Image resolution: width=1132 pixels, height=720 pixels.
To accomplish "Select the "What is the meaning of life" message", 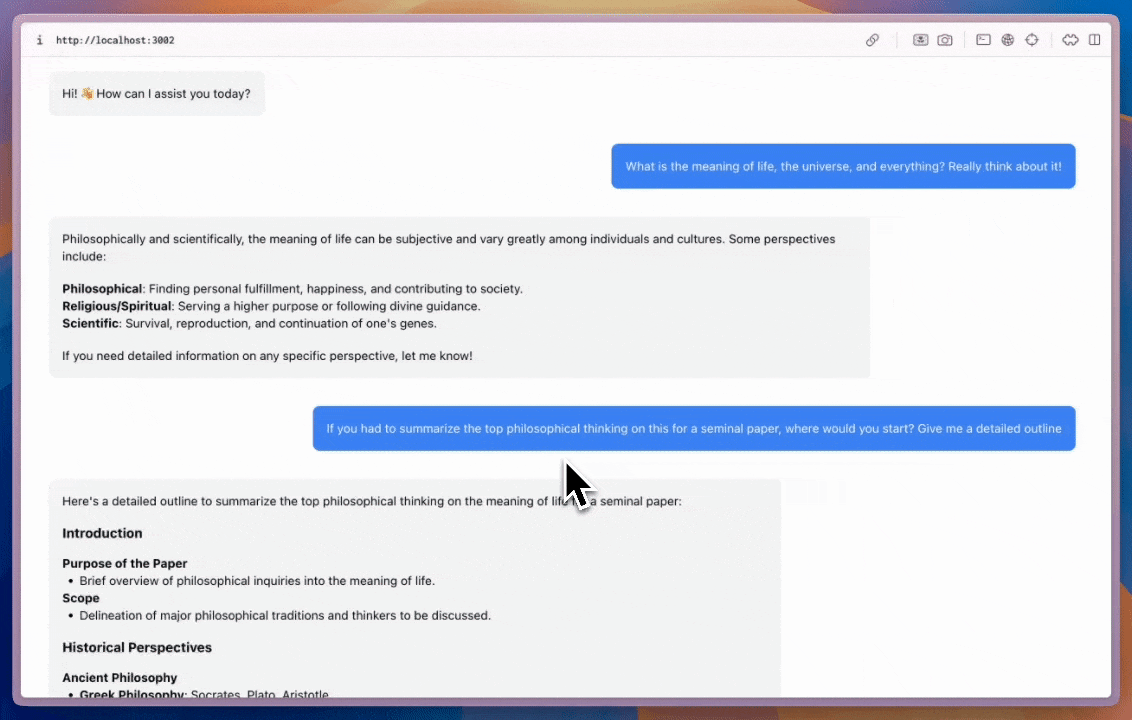I will point(843,166).
